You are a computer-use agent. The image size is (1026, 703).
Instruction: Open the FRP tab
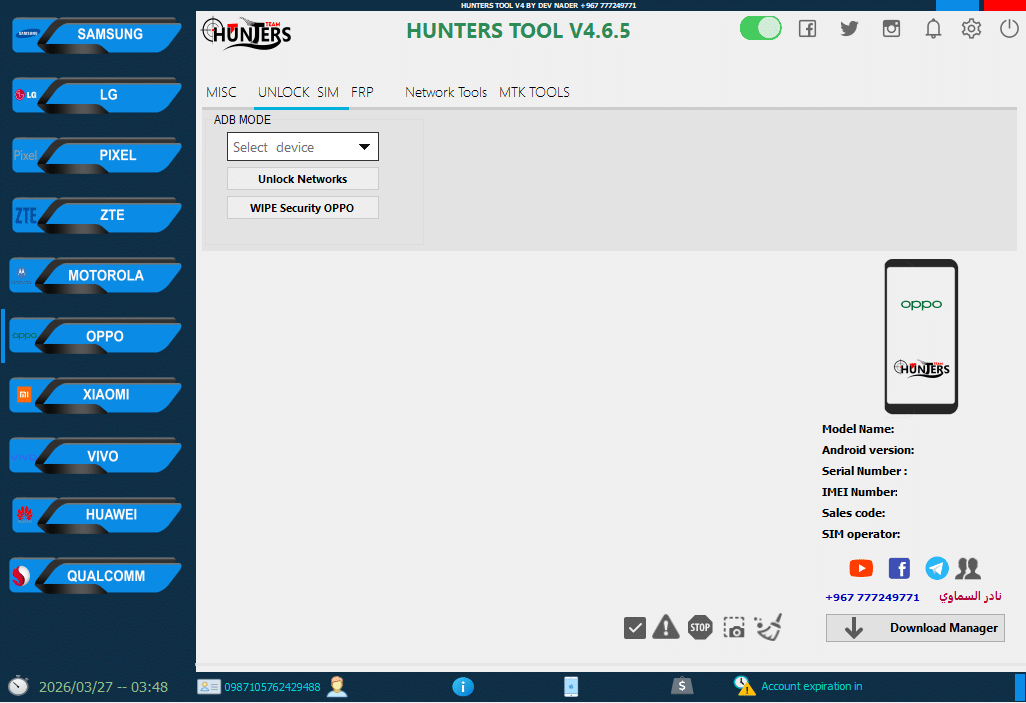click(x=362, y=92)
